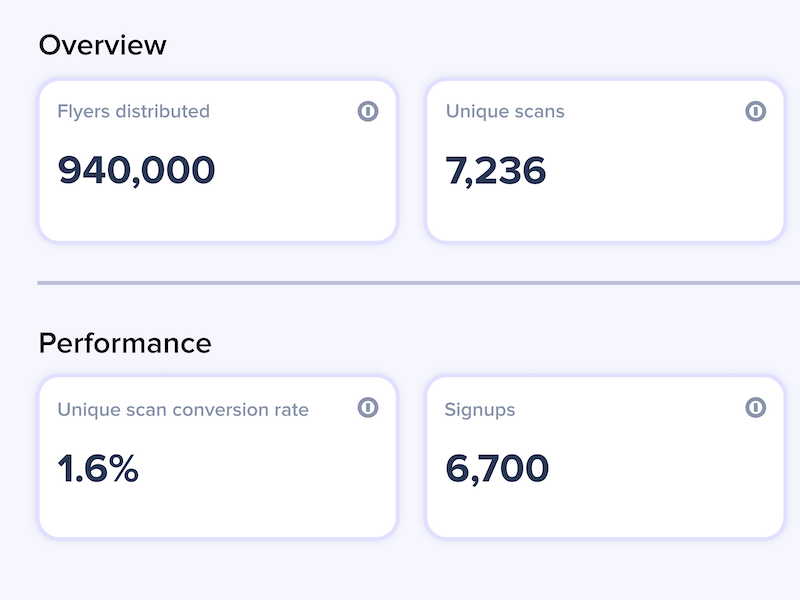This screenshot has height=600, width=800.
Task: Show info for Unique scan conversion rate
Action: [x=368, y=407]
